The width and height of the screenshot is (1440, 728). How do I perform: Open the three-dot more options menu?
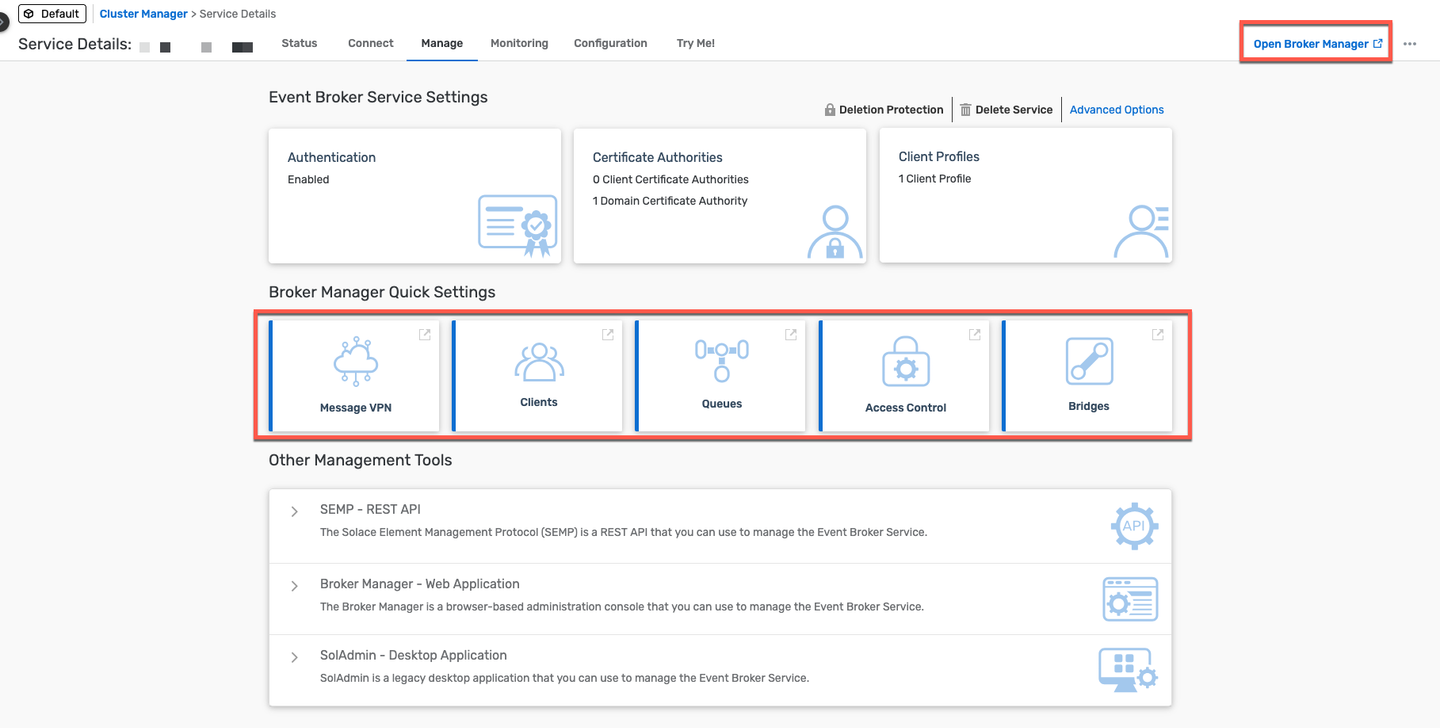point(1410,44)
